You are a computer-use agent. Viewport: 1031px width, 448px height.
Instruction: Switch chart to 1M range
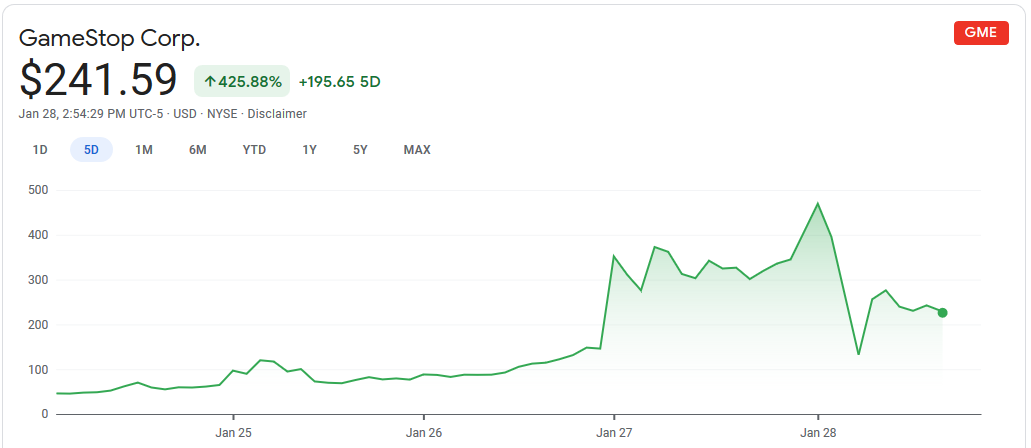[144, 150]
